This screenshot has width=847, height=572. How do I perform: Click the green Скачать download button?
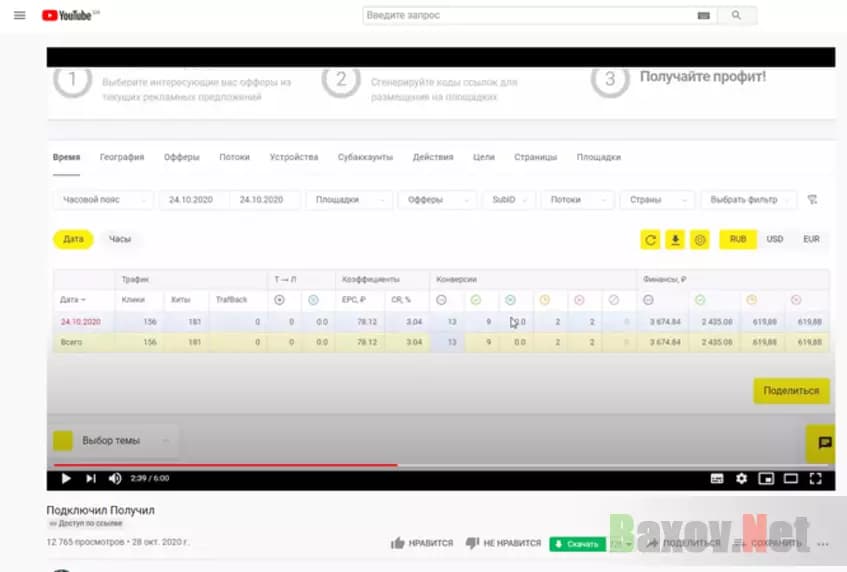(577, 544)
